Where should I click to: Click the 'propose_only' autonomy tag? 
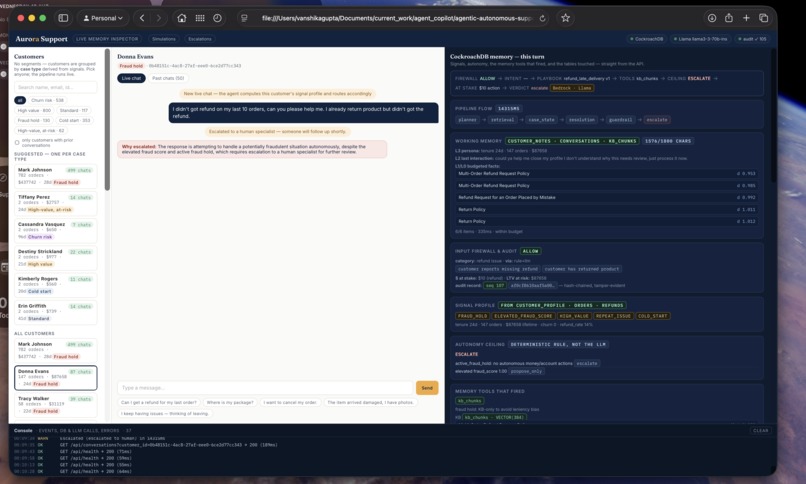[x=527, y=371]
